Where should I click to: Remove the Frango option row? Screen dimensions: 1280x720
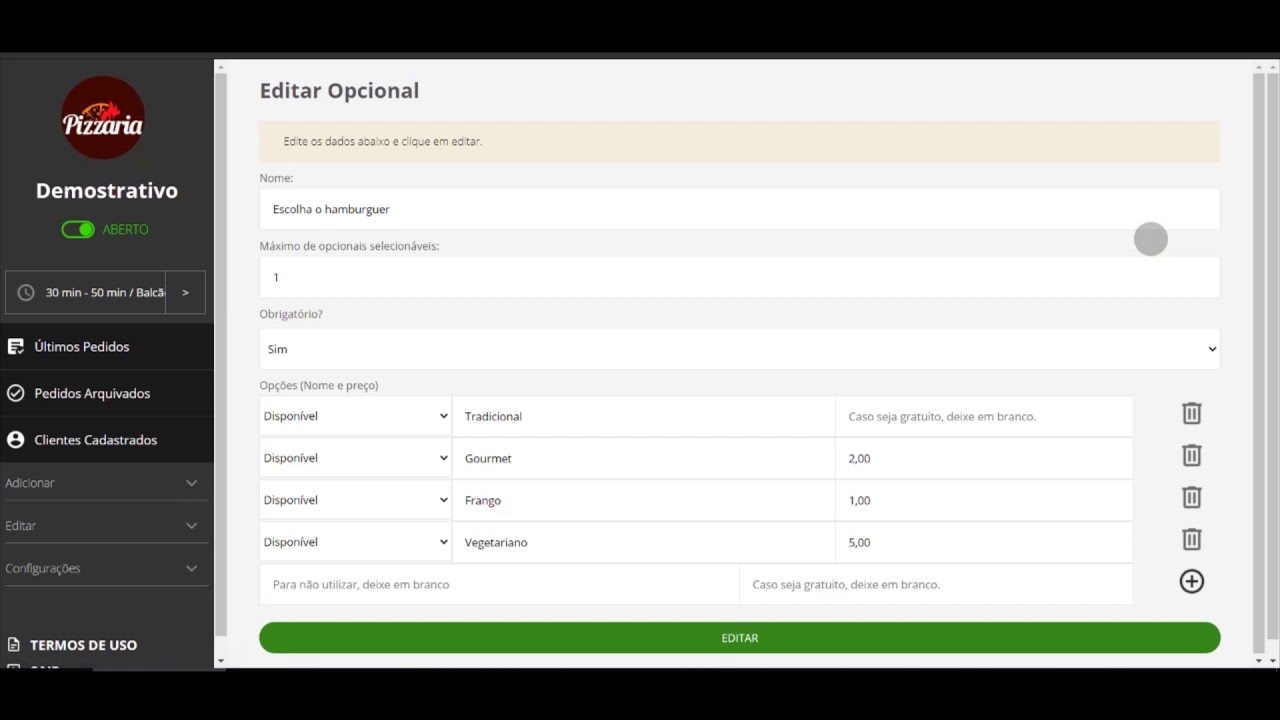(x=1191, y=498)
